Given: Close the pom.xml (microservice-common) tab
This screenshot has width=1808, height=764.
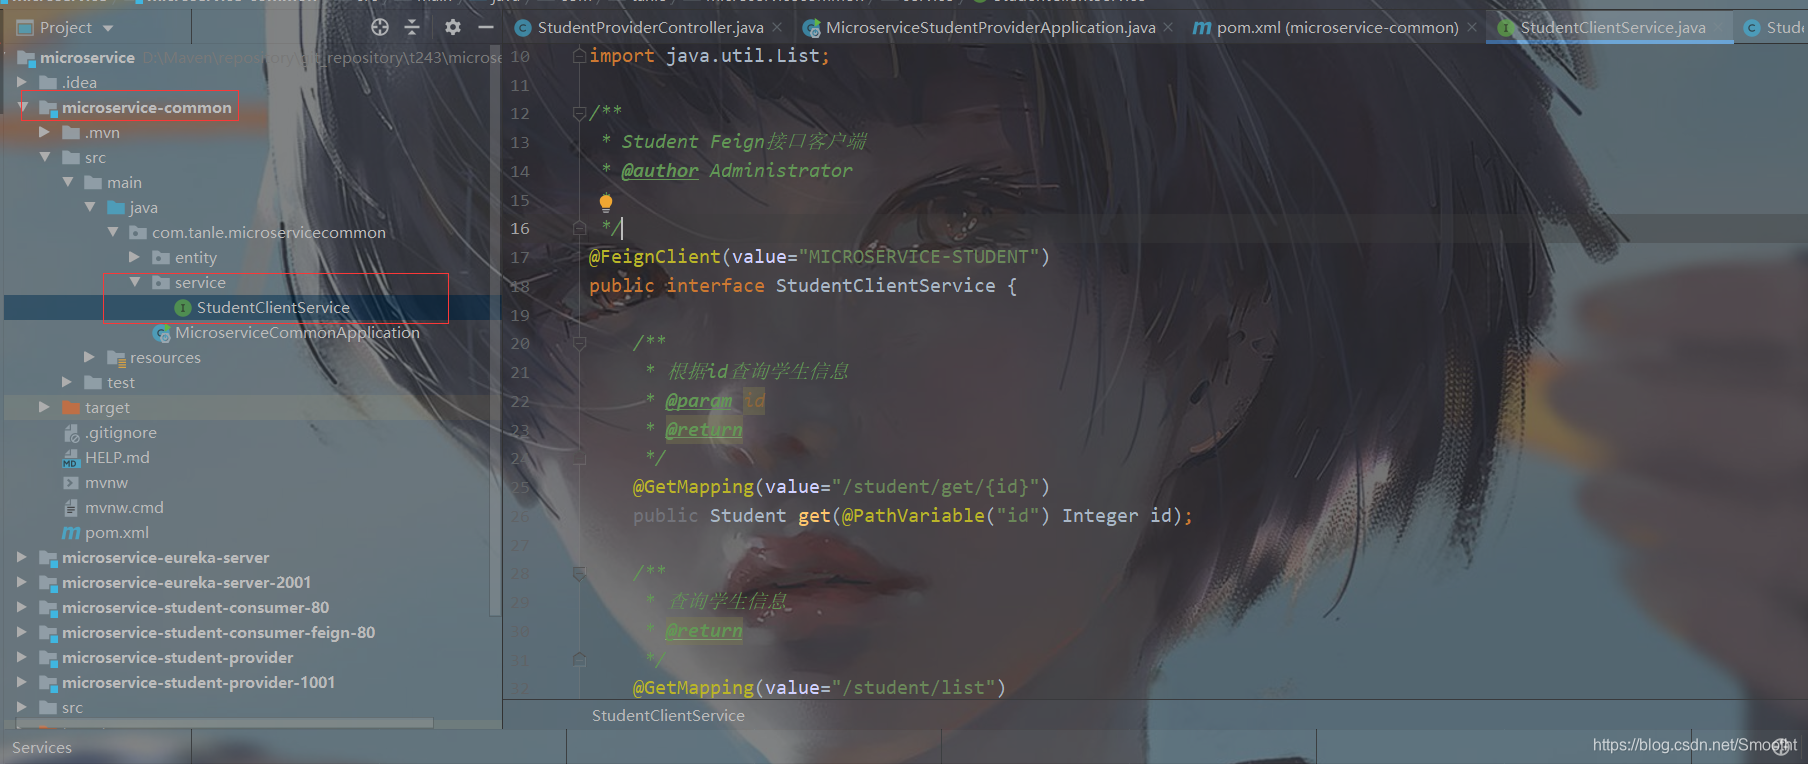Looking at the screenshot, I should pyautogui.click(x=1471, y=28).
